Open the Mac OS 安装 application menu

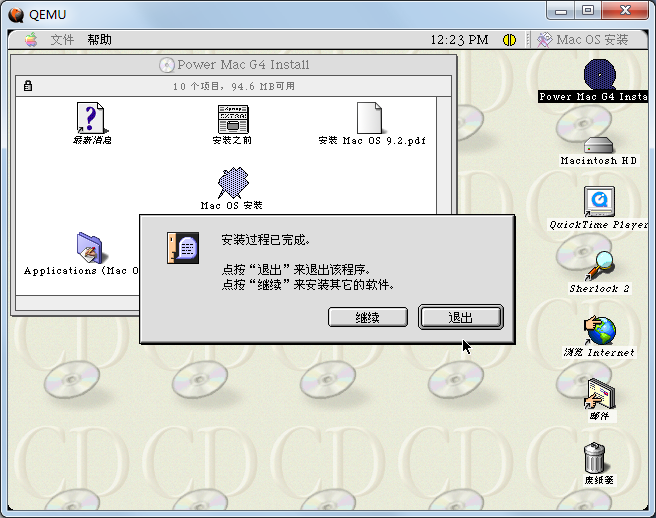coord(582,40)
